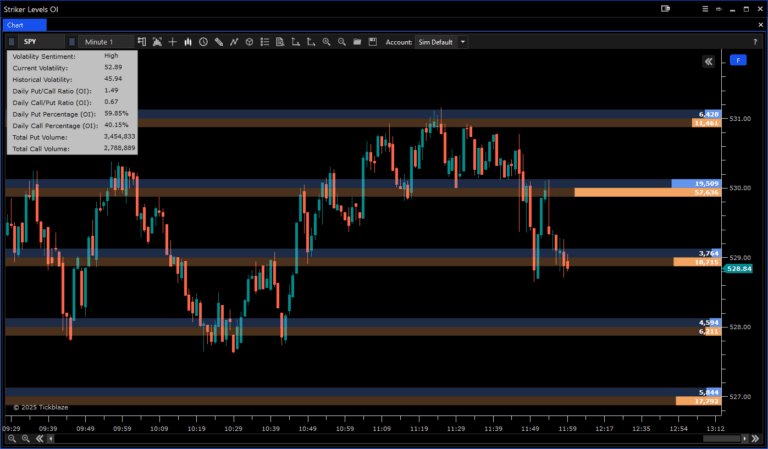
Task: Click the clock session icon in toolbar
Action: (203, 42)
